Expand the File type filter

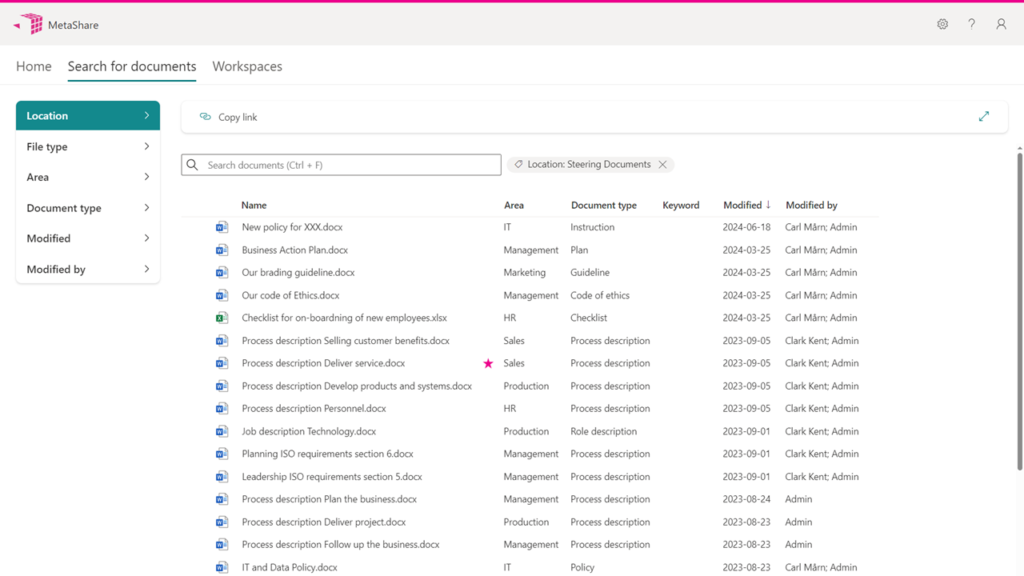[88, 146]
